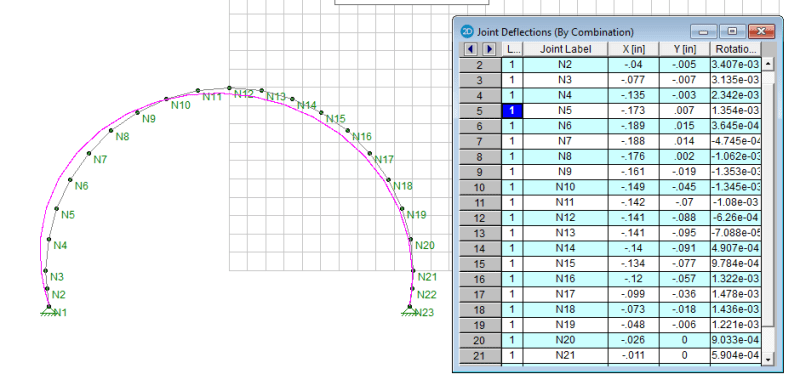Click the pinned support at joint N23
Screen dimensions: 800x391
click(x=410, y=310)
